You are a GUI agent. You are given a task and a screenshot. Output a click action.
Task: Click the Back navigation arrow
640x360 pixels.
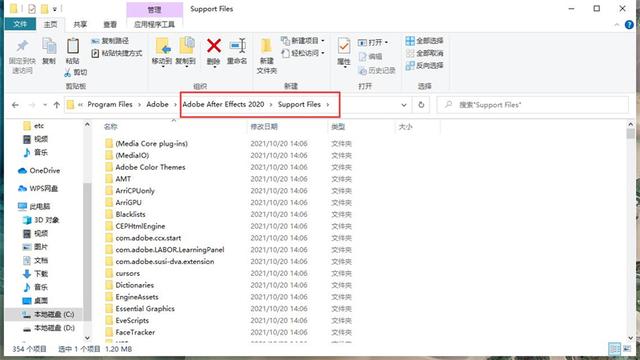(x=15, y=105)
